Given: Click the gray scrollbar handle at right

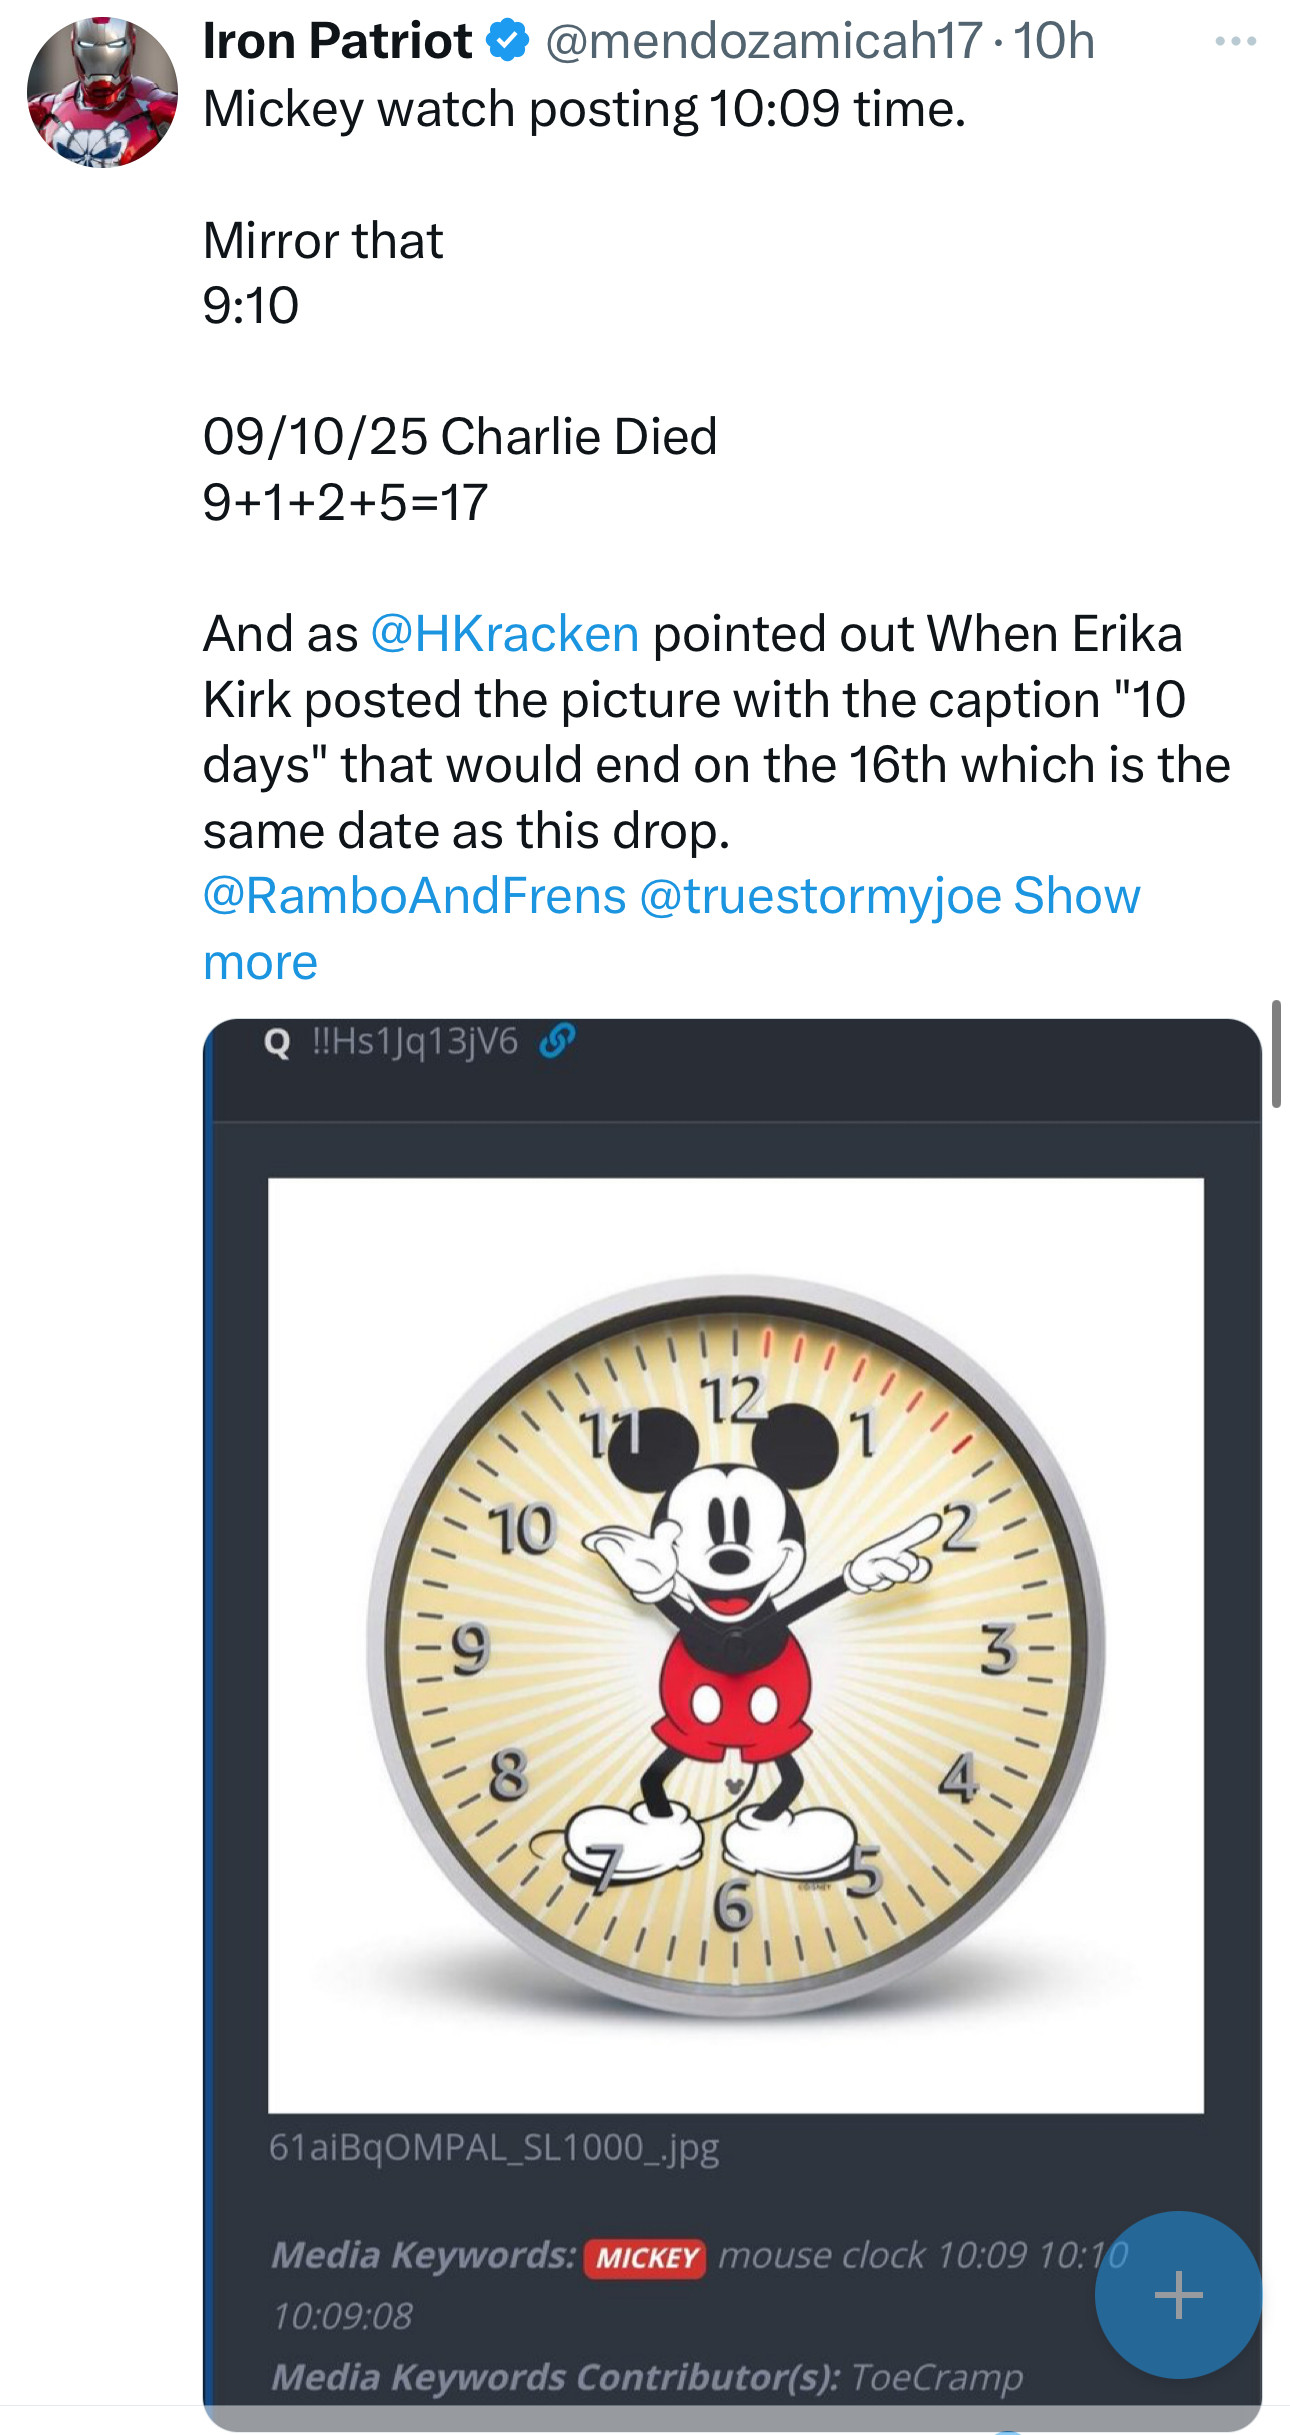Looking at the screenshot, I should tap(1276, 1053).
